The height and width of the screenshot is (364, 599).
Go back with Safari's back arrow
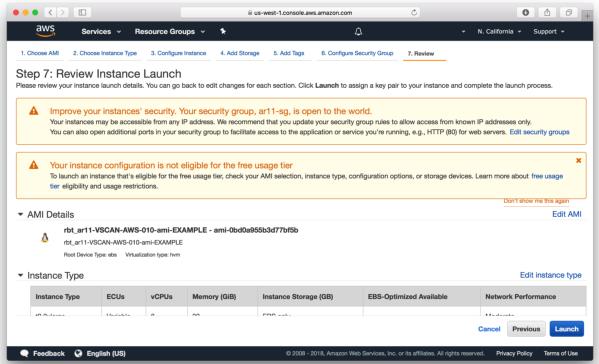coord(50,13)
